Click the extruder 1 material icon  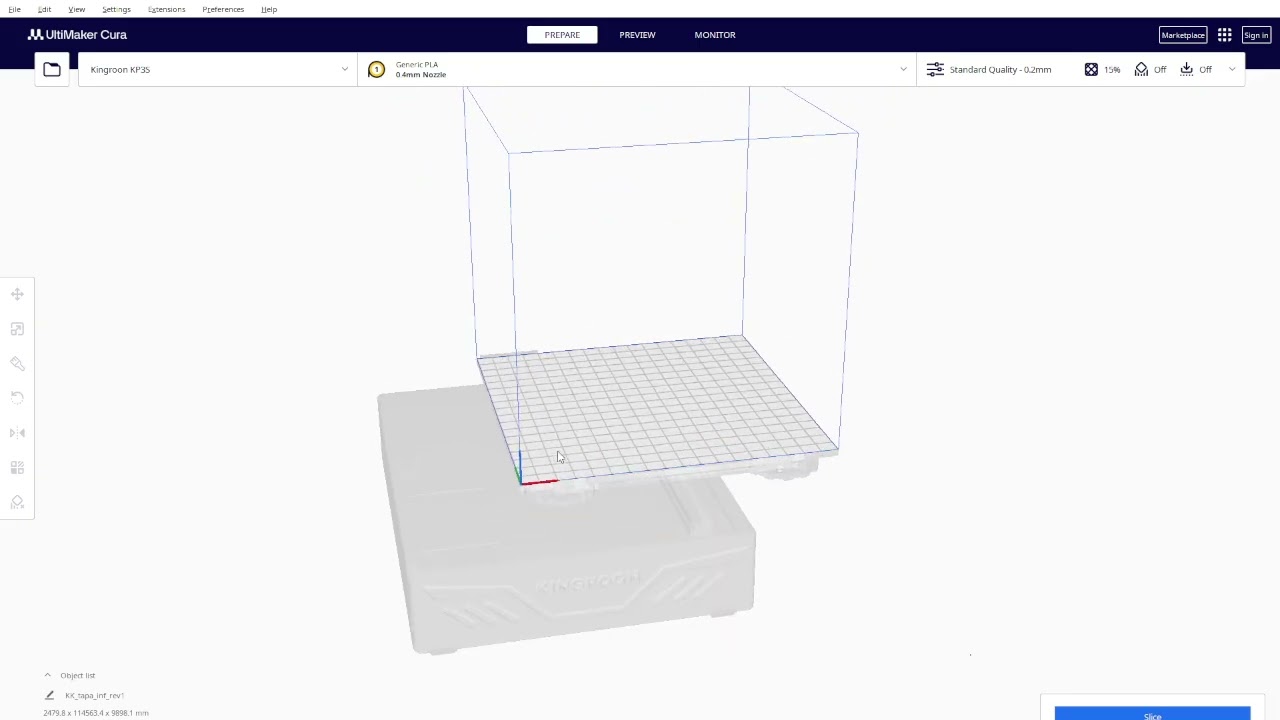376,69
